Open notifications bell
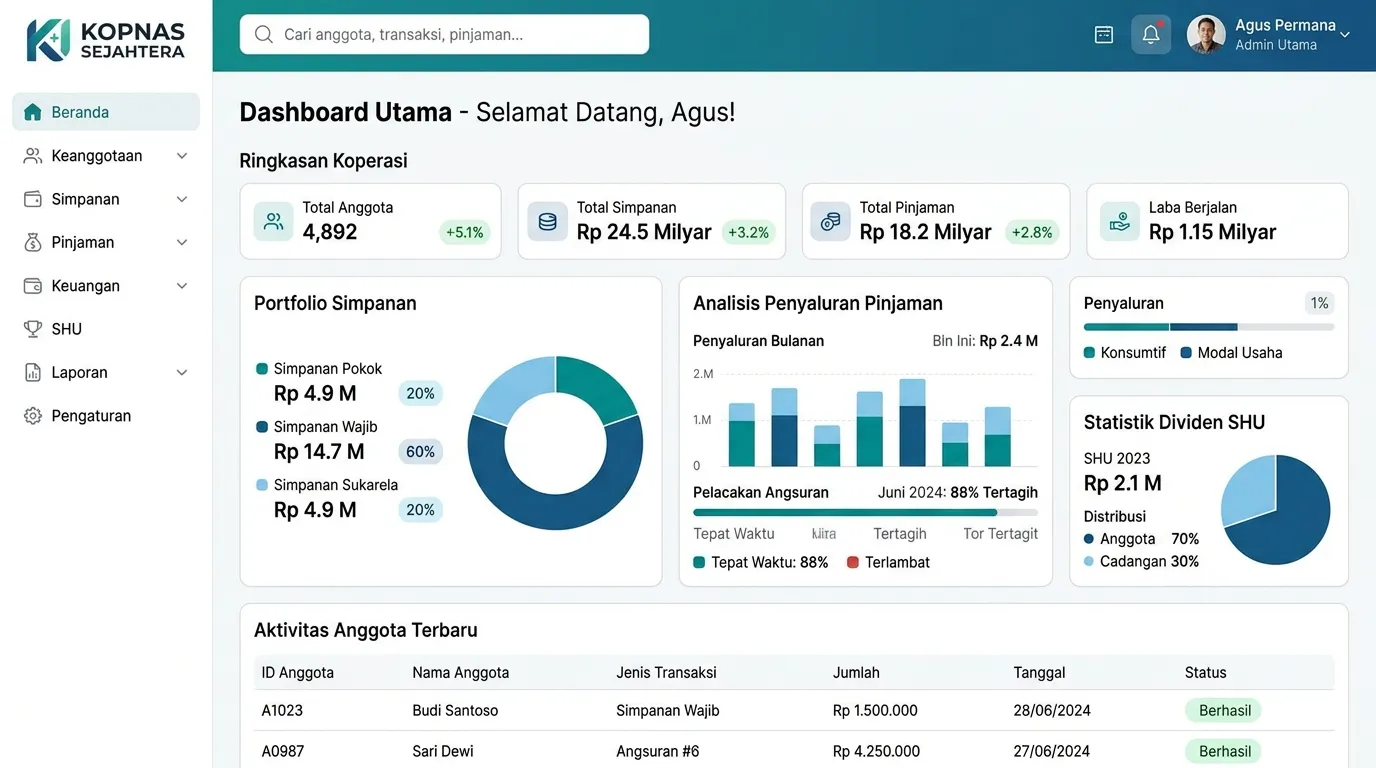This screenshot has height=768, width=1376. point(1151,35)
